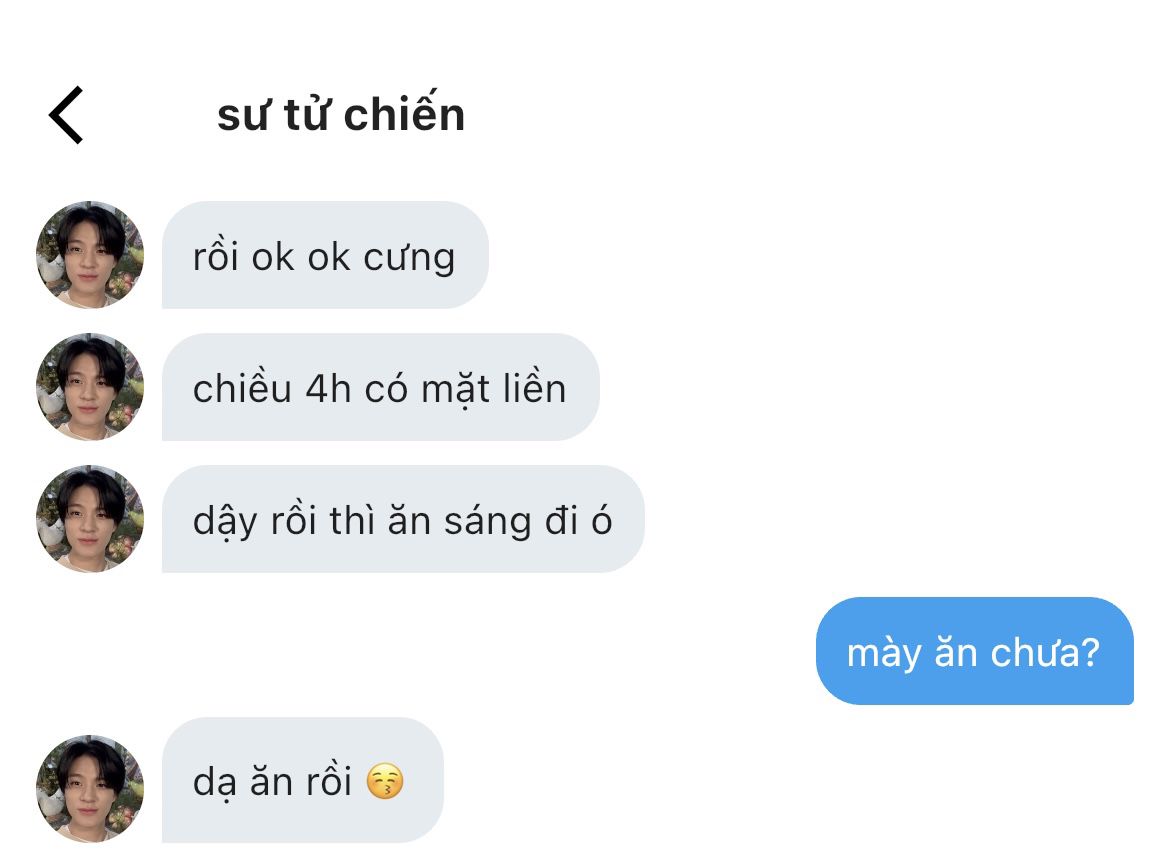Tap avatar next to the "dạ ăn rồi" message
The image size is (1169, 855).
[90, 788]
